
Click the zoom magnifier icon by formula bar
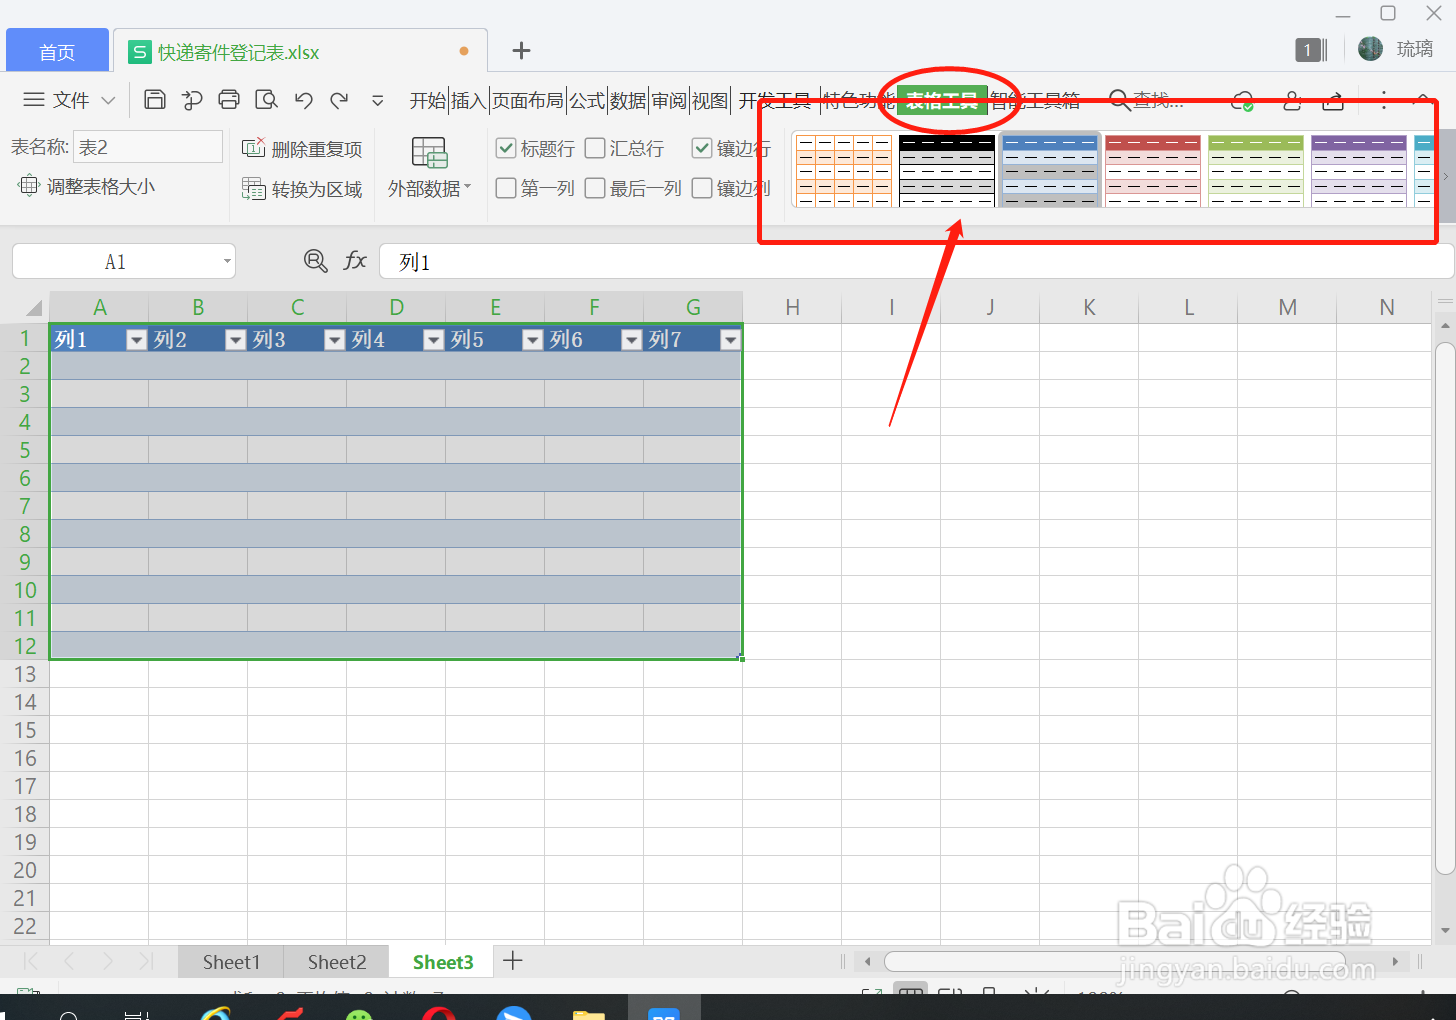[316, 261]
